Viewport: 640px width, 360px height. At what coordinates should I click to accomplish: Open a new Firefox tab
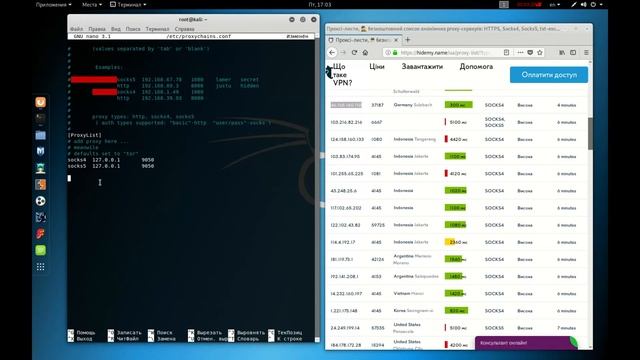pos(407,40)
